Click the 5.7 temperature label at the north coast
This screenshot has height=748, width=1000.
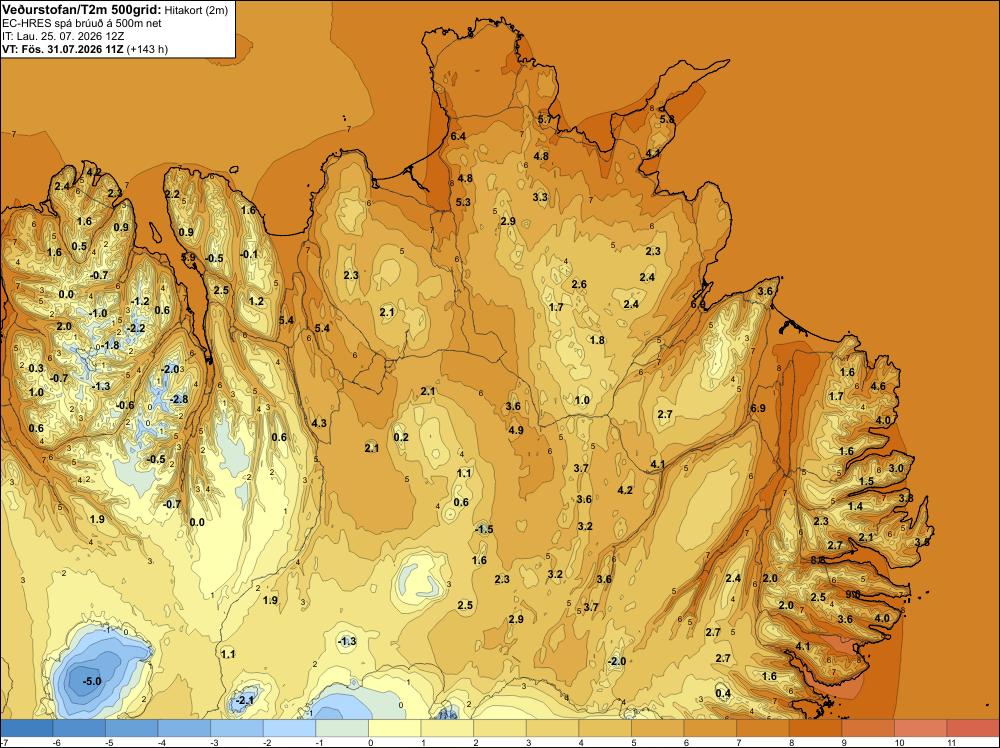coord(545,119)
